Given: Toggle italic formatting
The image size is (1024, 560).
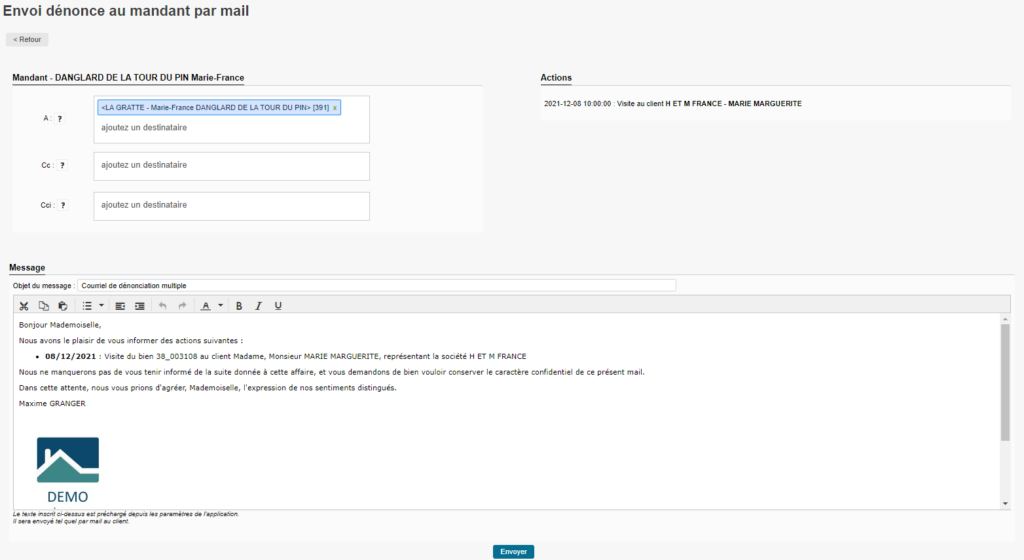Looking at the screenshot, I should [x=258, y=306].
